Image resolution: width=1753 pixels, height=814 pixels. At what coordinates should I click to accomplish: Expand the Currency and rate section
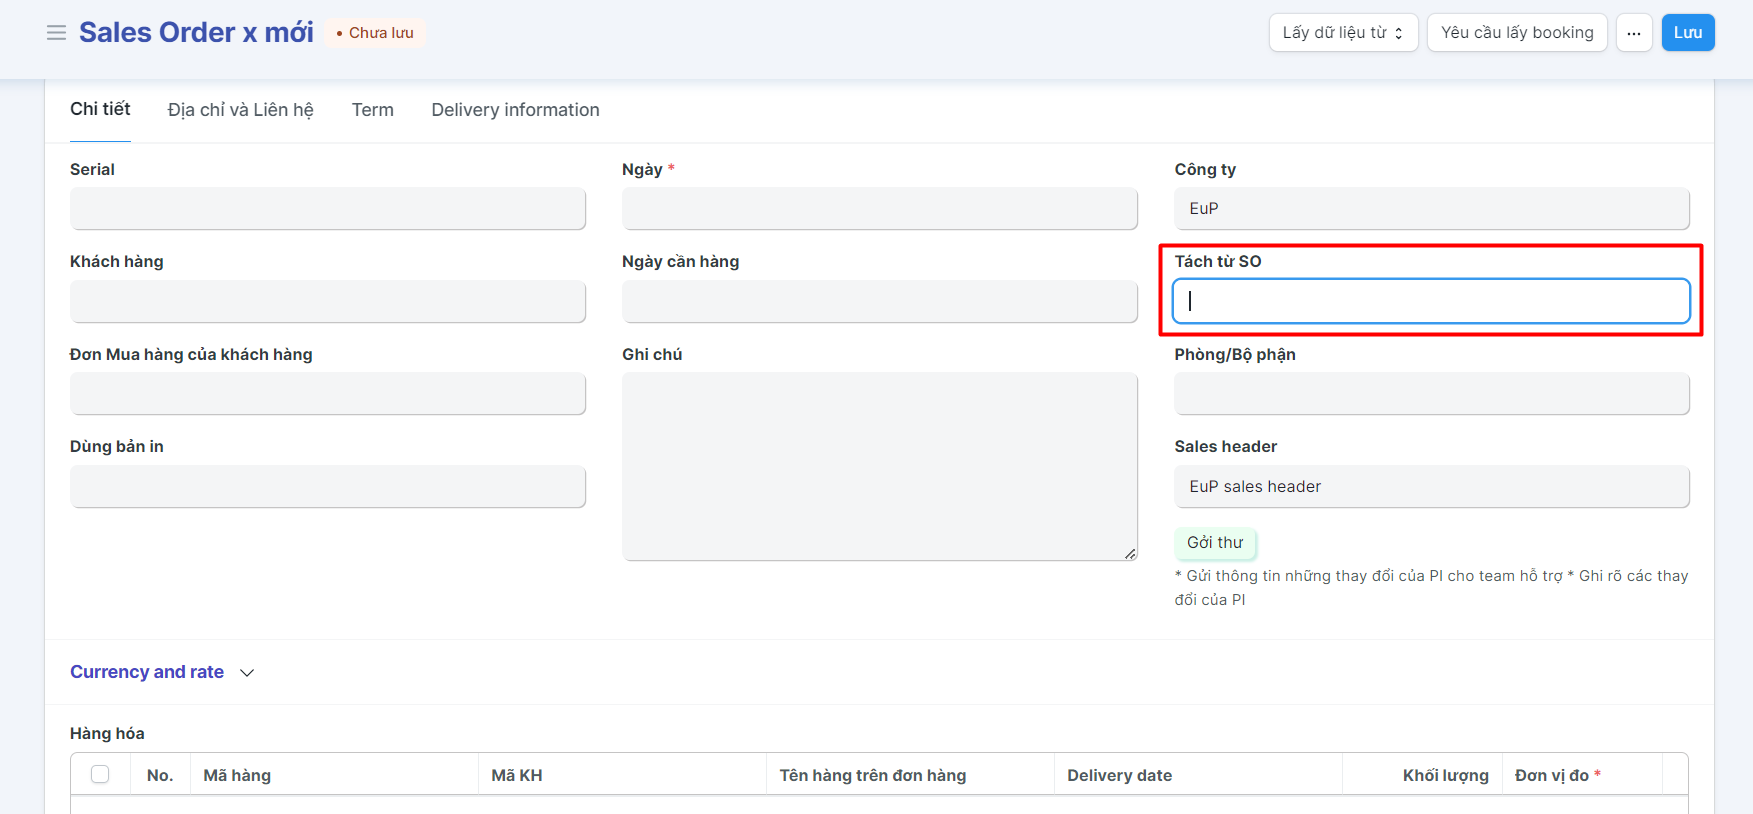(162, 672)
